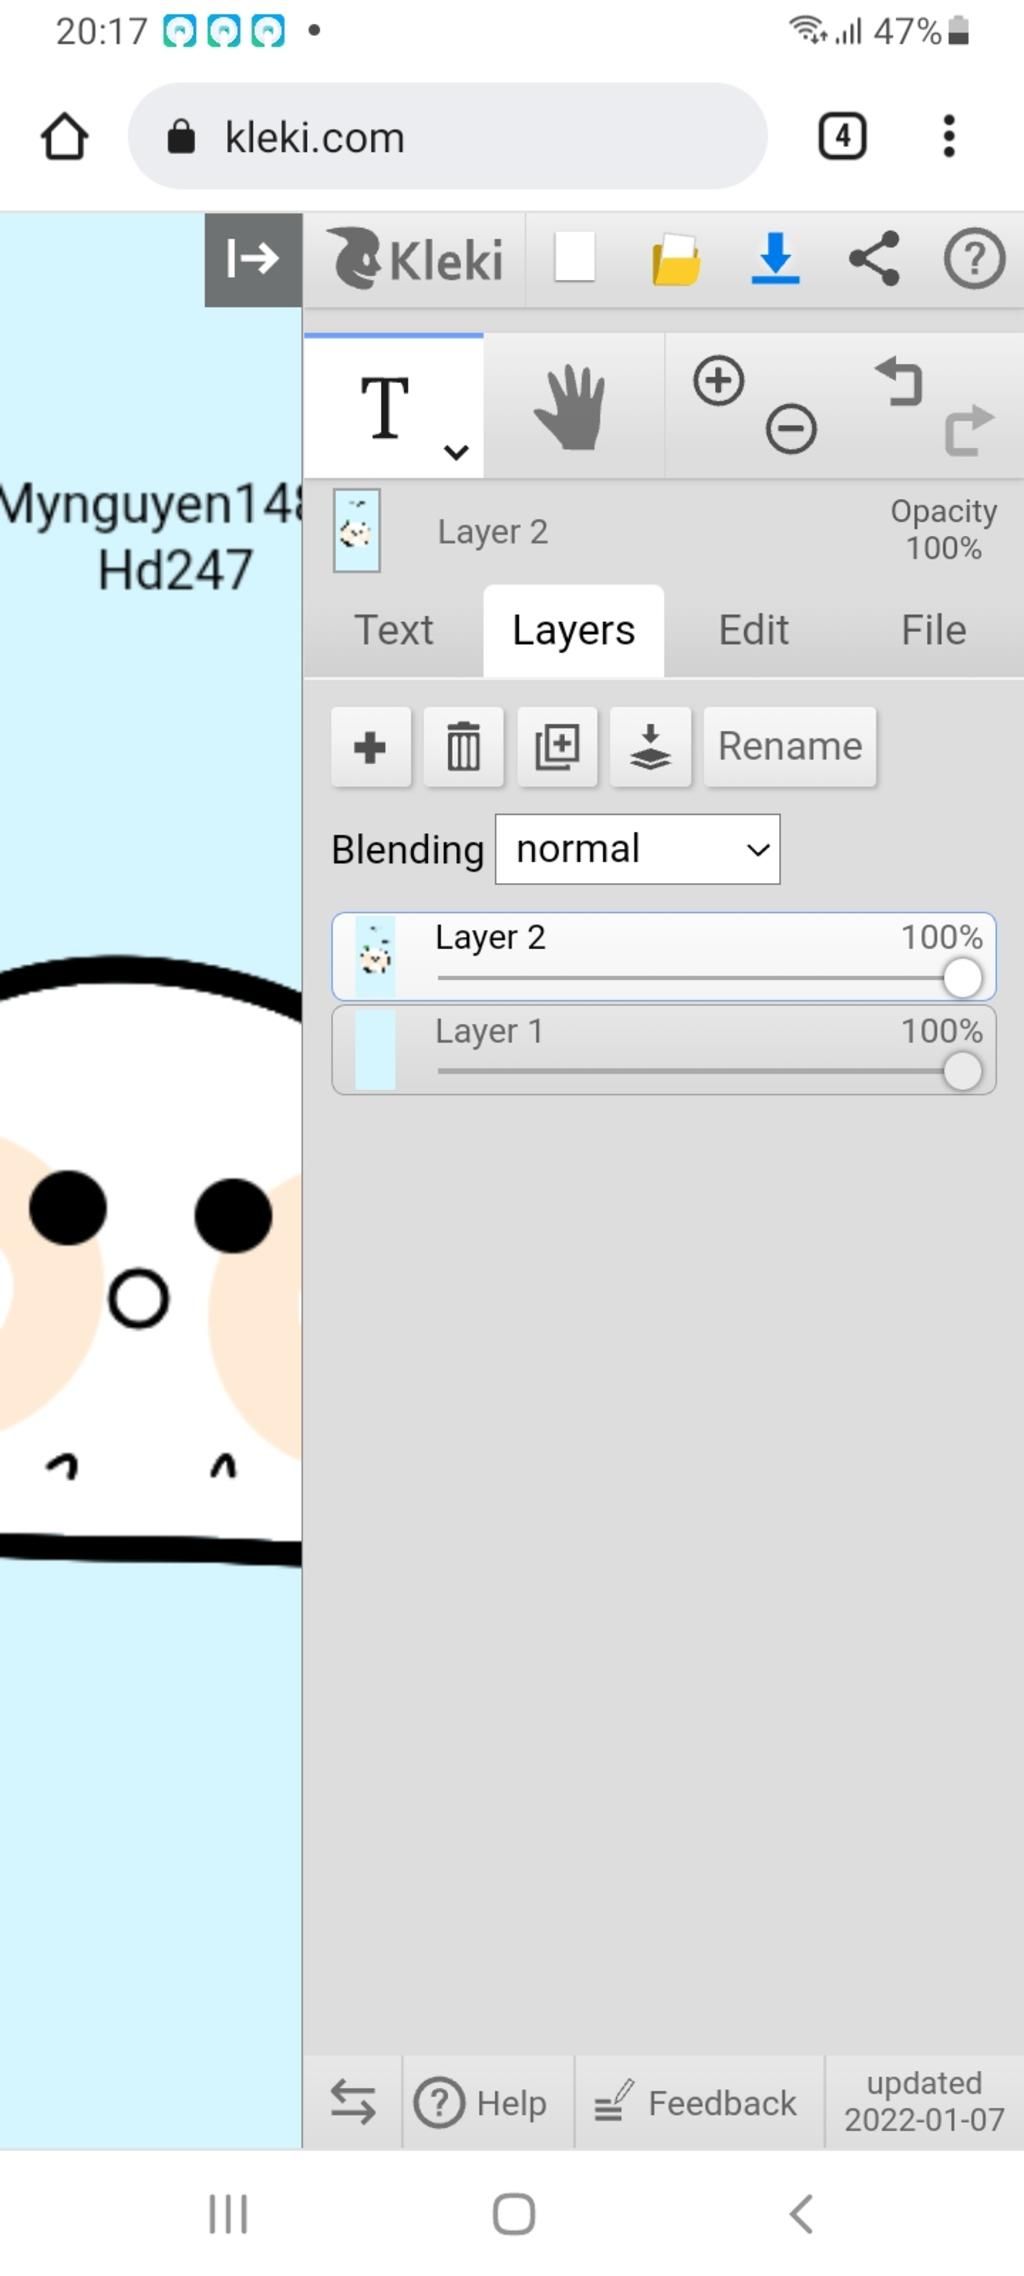The height and width of the screenshot is (2276, 1024).
Task: Click the "Opacity 100%" label in the header
Action: 943,529
